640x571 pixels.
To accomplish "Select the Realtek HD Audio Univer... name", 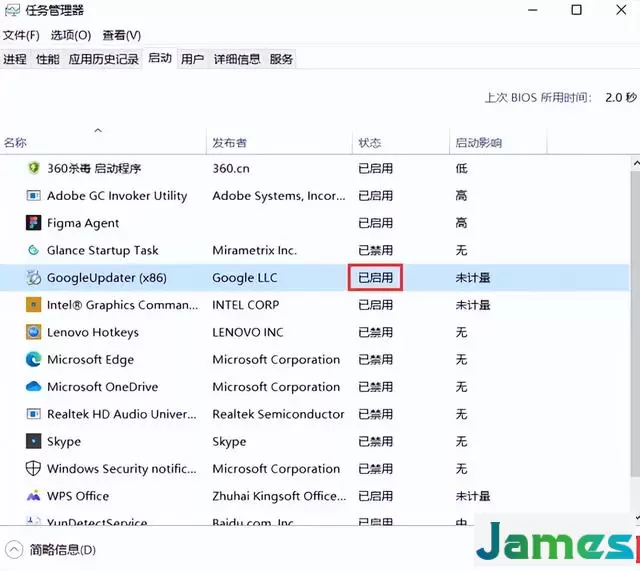I will [122, 414].
